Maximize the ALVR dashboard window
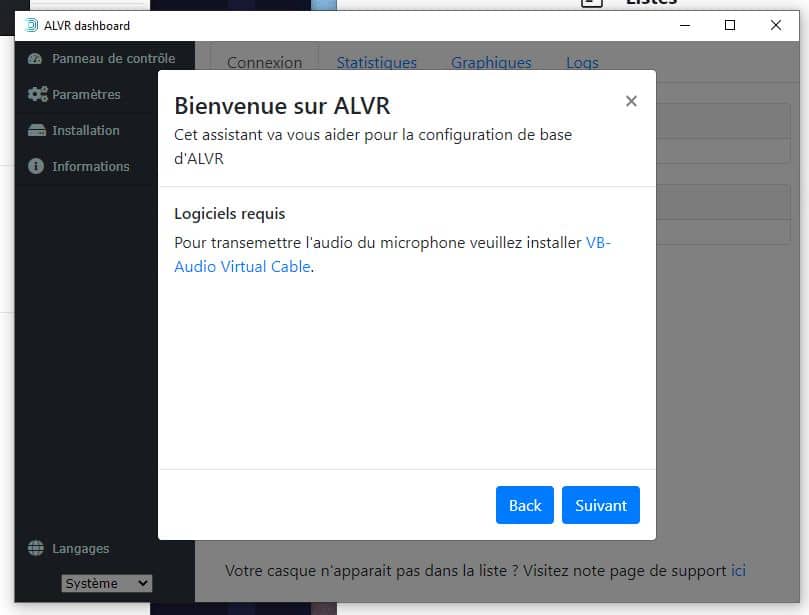This screenshot has height=615, width=809. 730,25
